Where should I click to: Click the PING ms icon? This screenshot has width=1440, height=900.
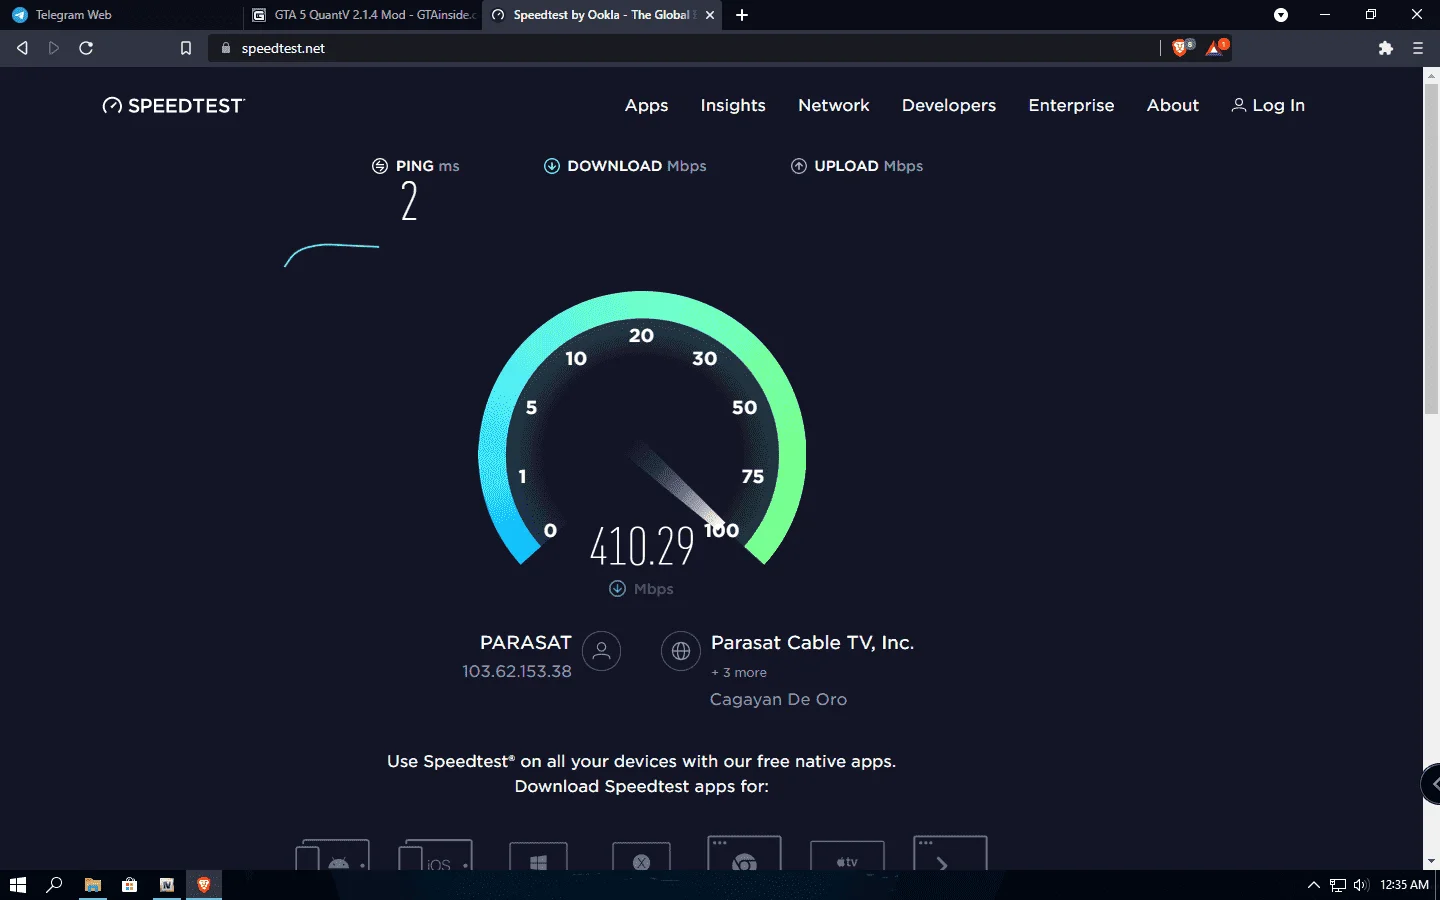(x=380, y=166)
